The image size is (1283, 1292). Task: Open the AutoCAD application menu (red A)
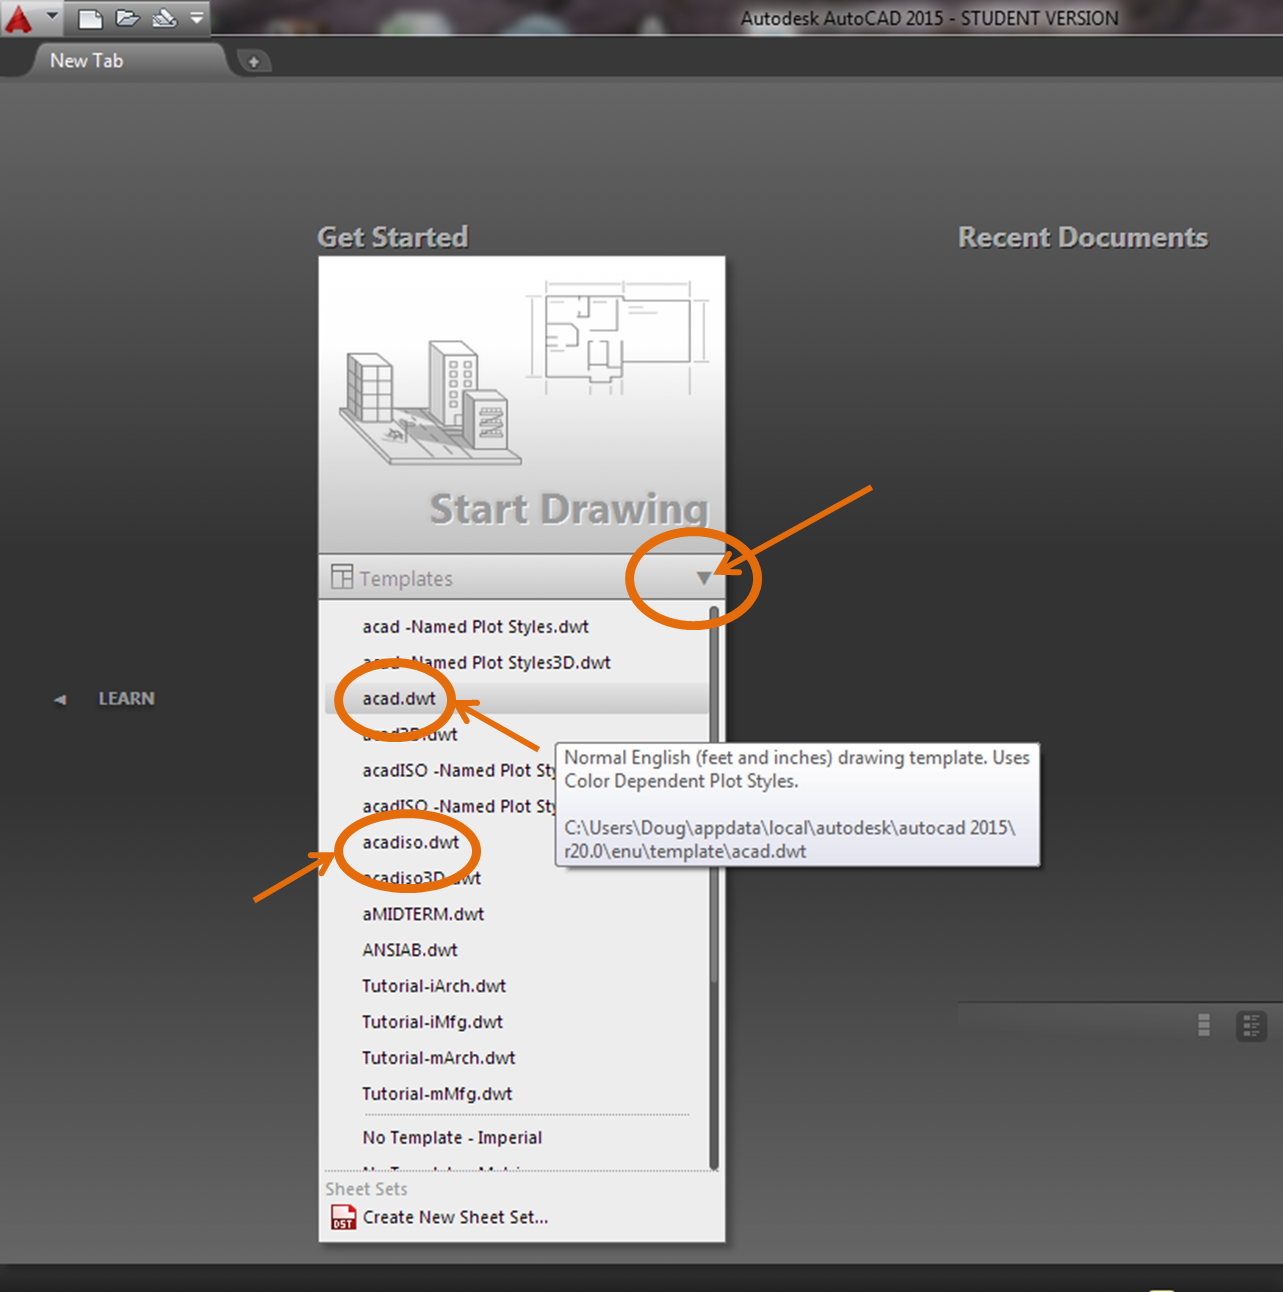19,18
